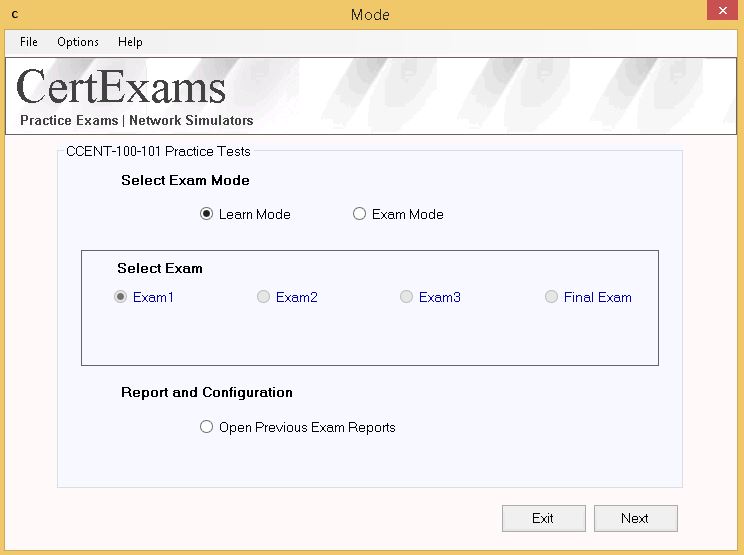This screenshot has width=744, height=555.
Task: Open the Options menu
Action: click(78, 42)
